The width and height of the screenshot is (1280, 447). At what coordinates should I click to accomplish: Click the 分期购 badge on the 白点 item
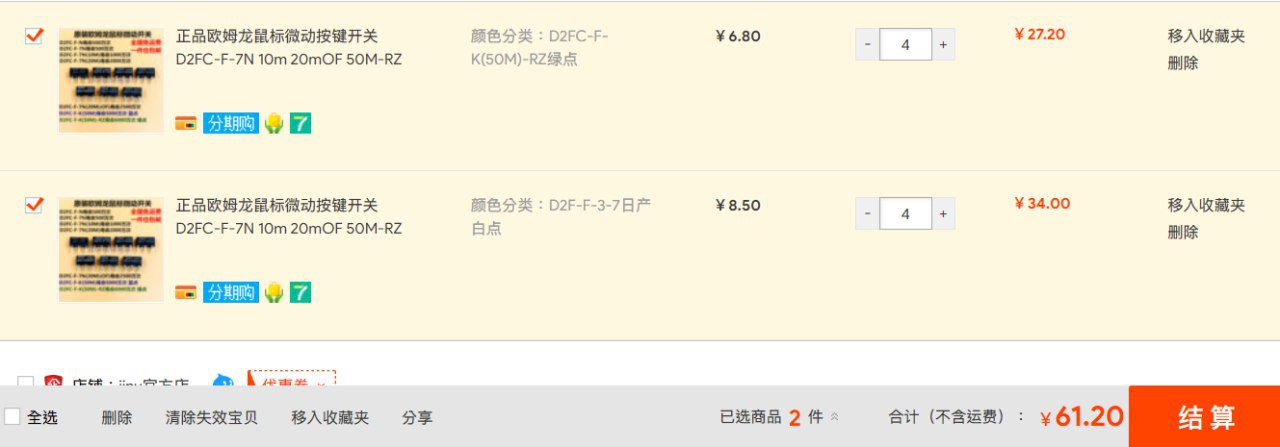click(x=230, y=292)
